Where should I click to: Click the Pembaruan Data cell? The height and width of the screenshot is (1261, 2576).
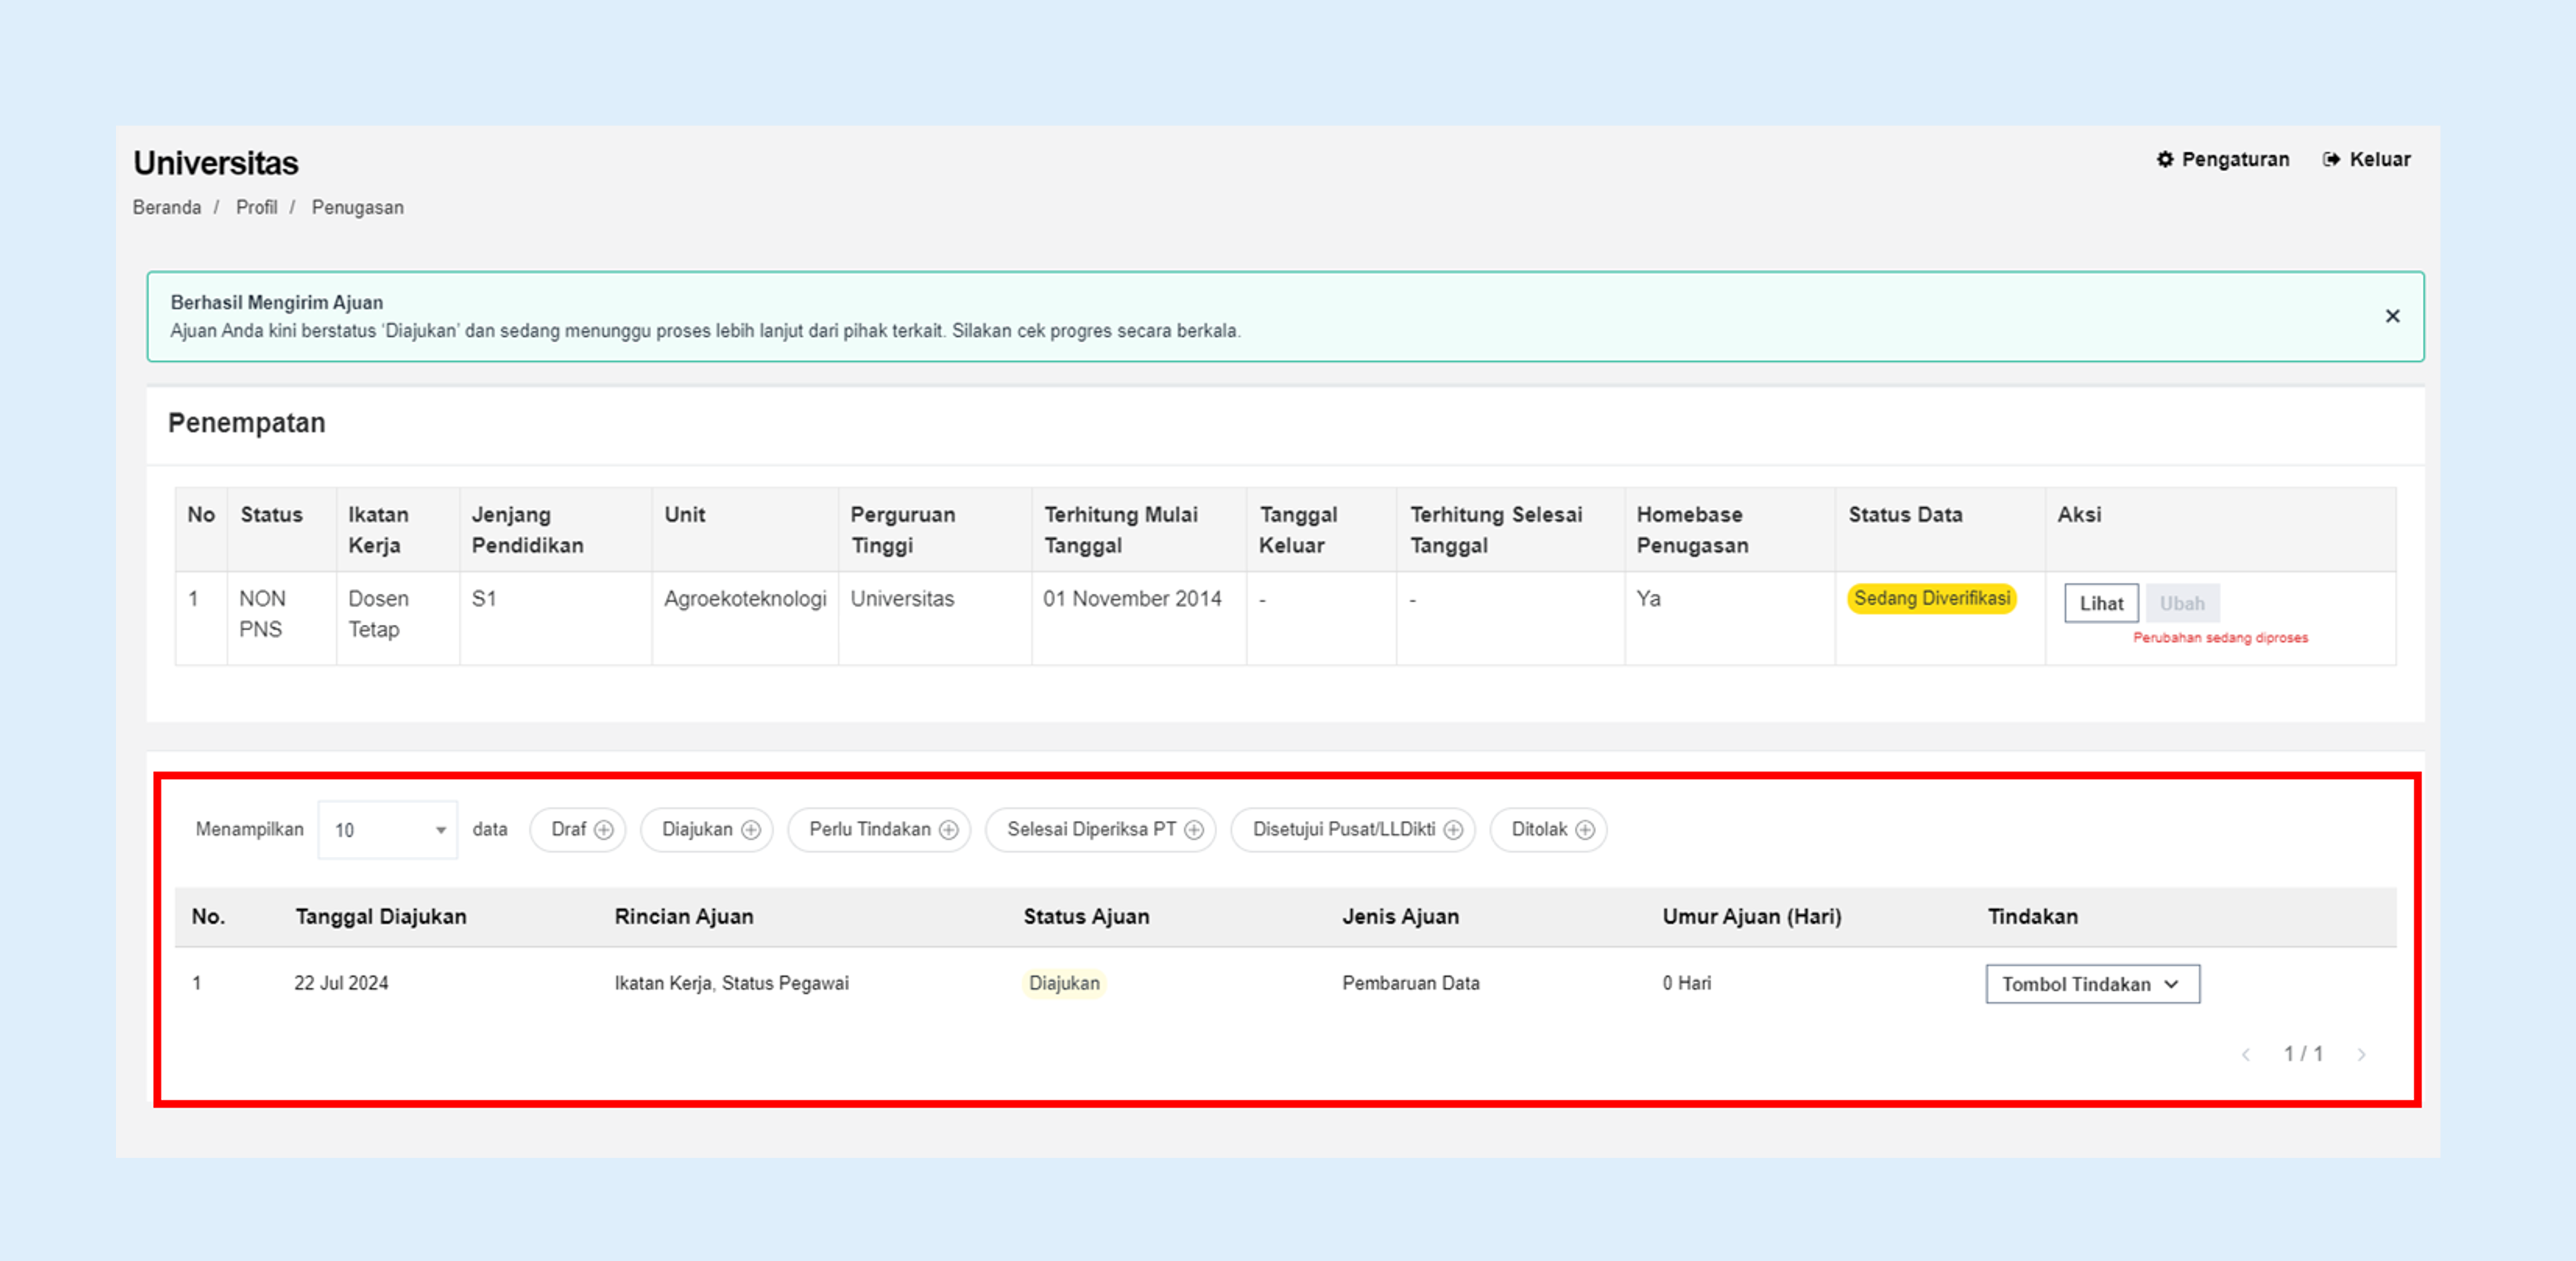1410,983
